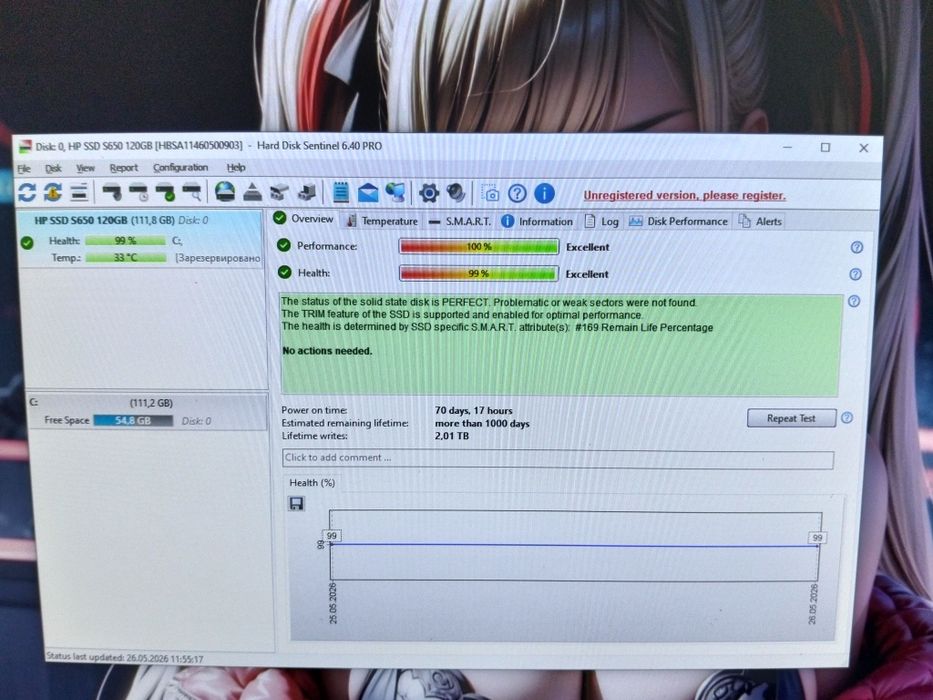Click '70 days, 17 hours' power on value
The image size is (933, 700).
pyautogui.click(x=474, y=411)
